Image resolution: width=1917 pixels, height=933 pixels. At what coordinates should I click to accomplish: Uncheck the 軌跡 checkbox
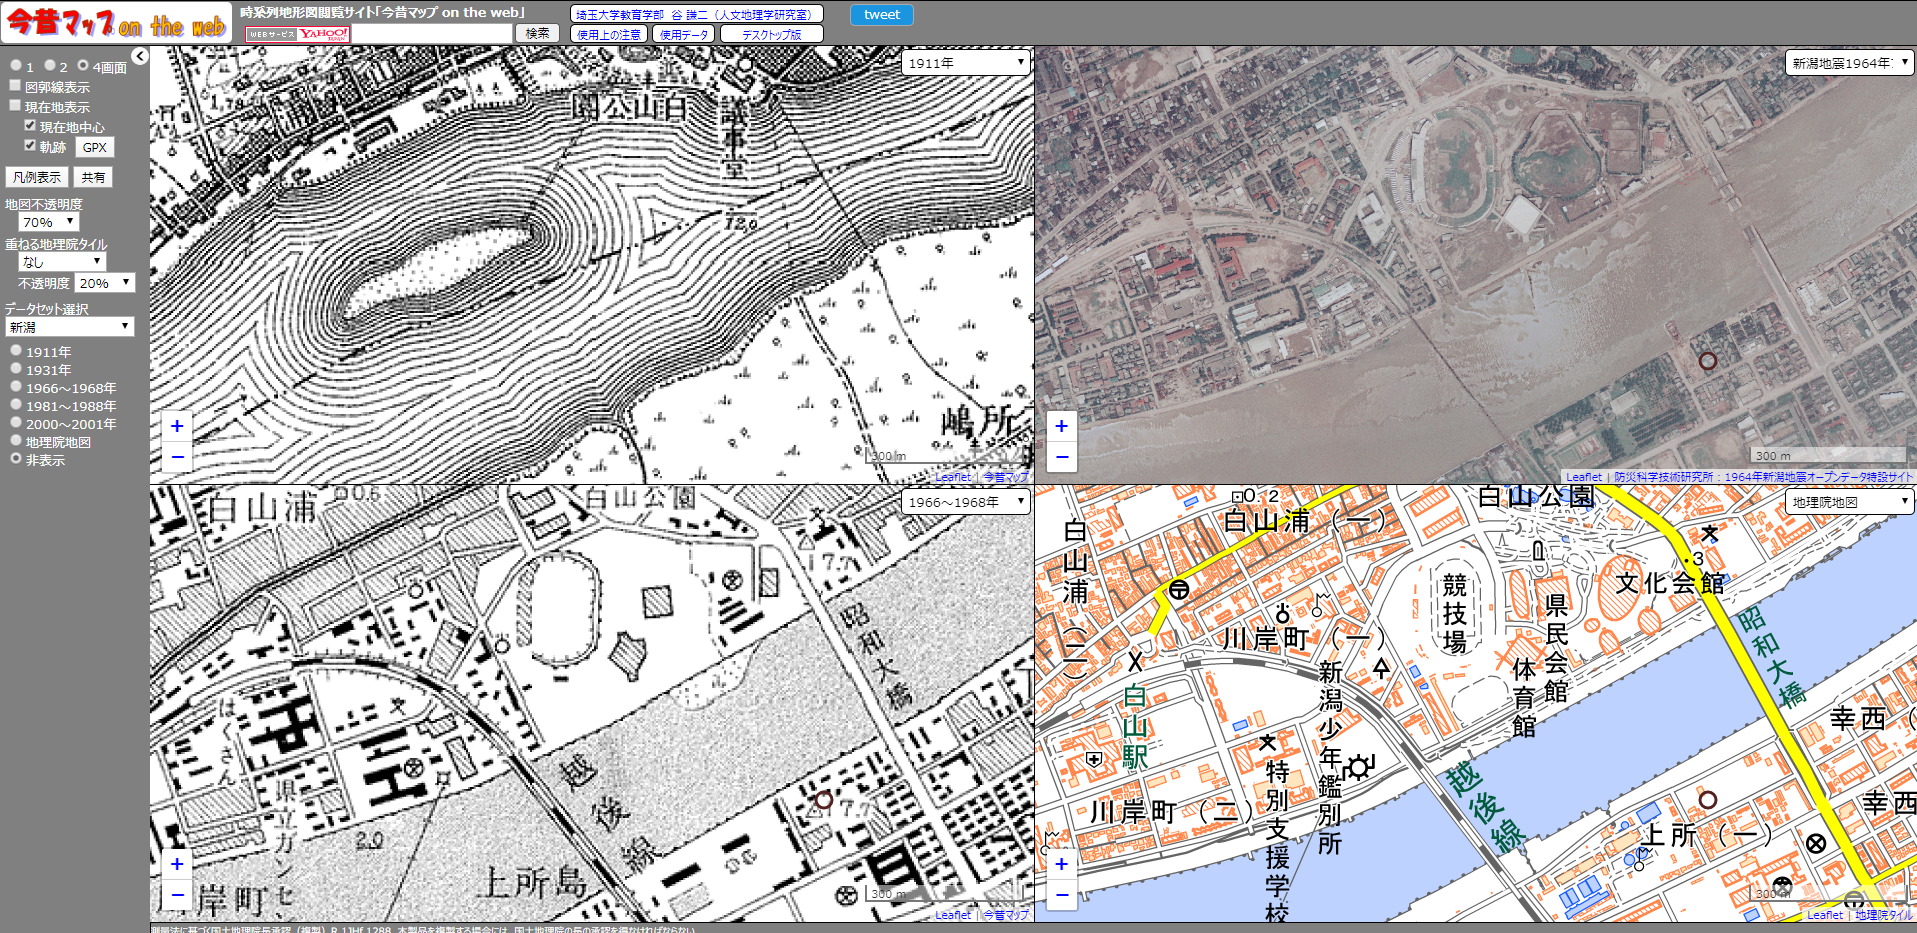point(30,146)
